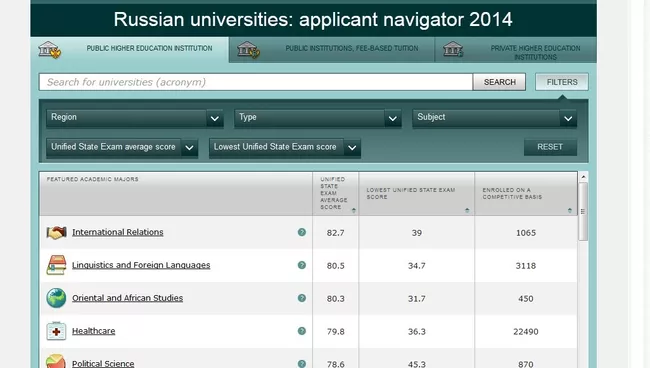The image size is (650, 368).
Task: Click the books icon for Linguistics
Action: tap(56, 265)
